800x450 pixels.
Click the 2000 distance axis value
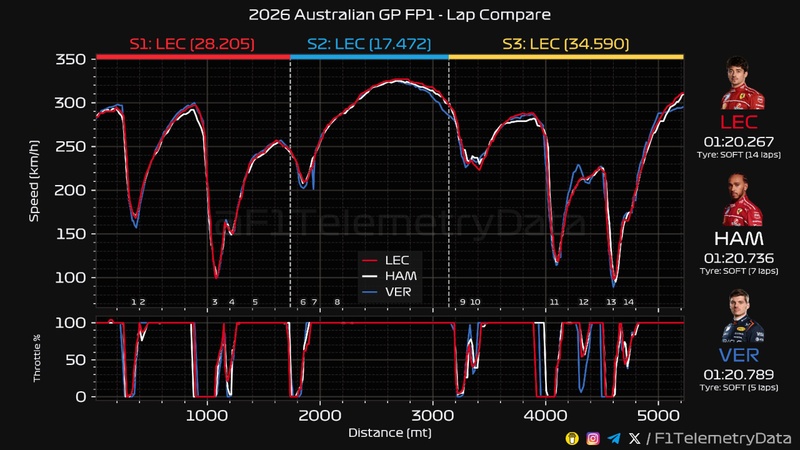click(320, 415)
